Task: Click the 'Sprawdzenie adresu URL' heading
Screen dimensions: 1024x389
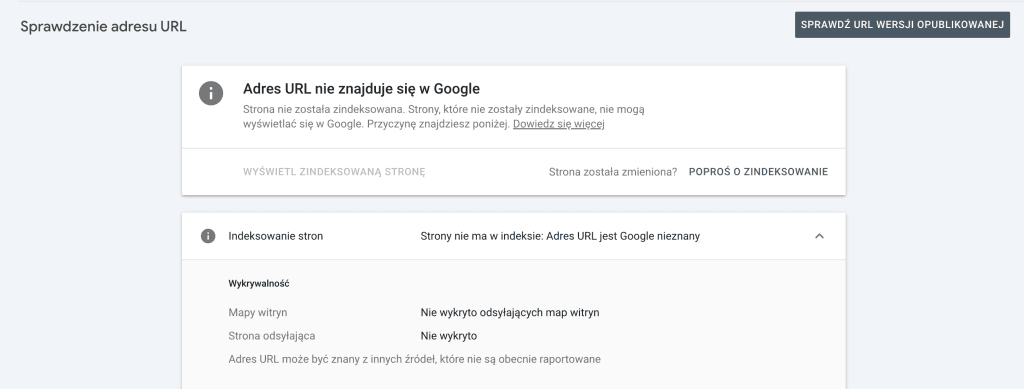Action: tap(103, 27)
